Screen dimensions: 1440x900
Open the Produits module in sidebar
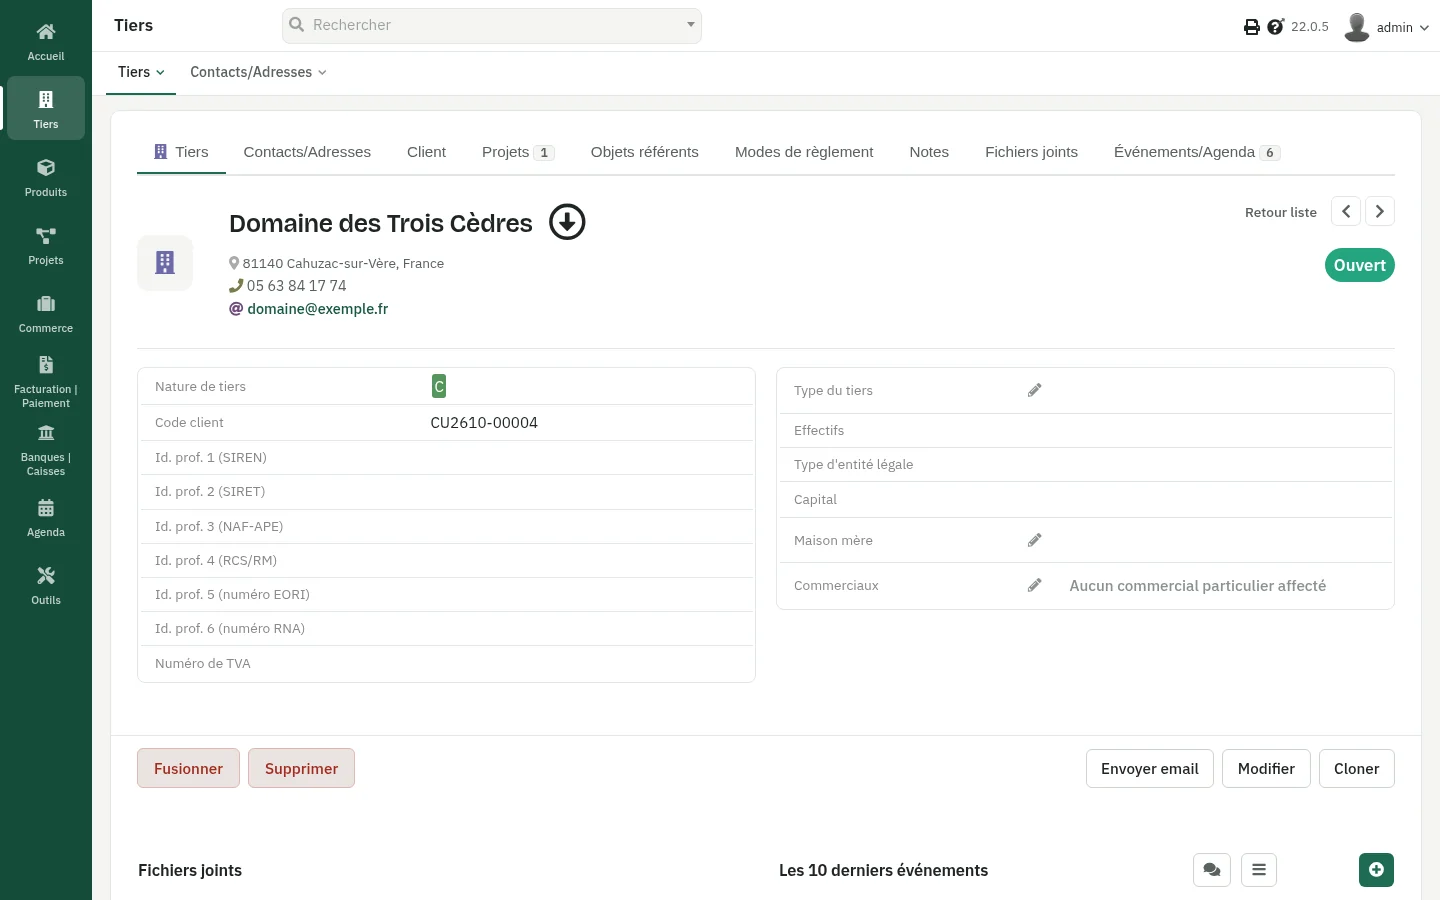(x=46, y=178)
